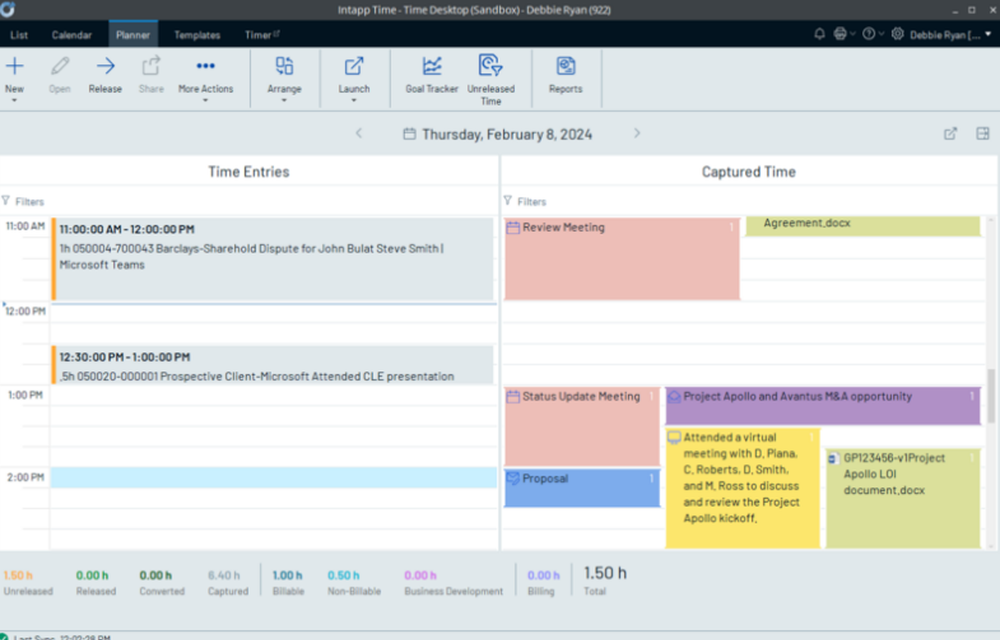Go to previous day arrow
The image size is (1000, 640).
pos(359,133)
